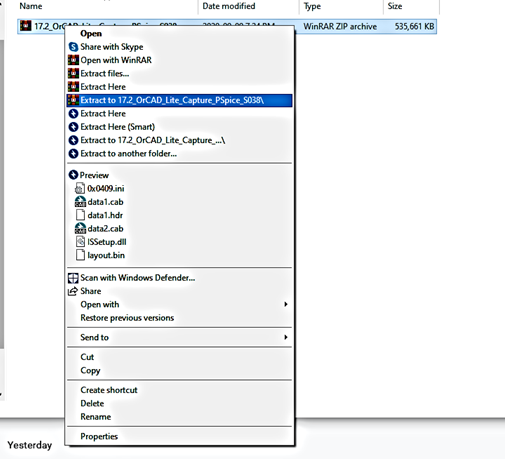The width and height of the screenshot is (505, 459).
Task: Sort by Date modified column header
Action: [x=229, y=6]
